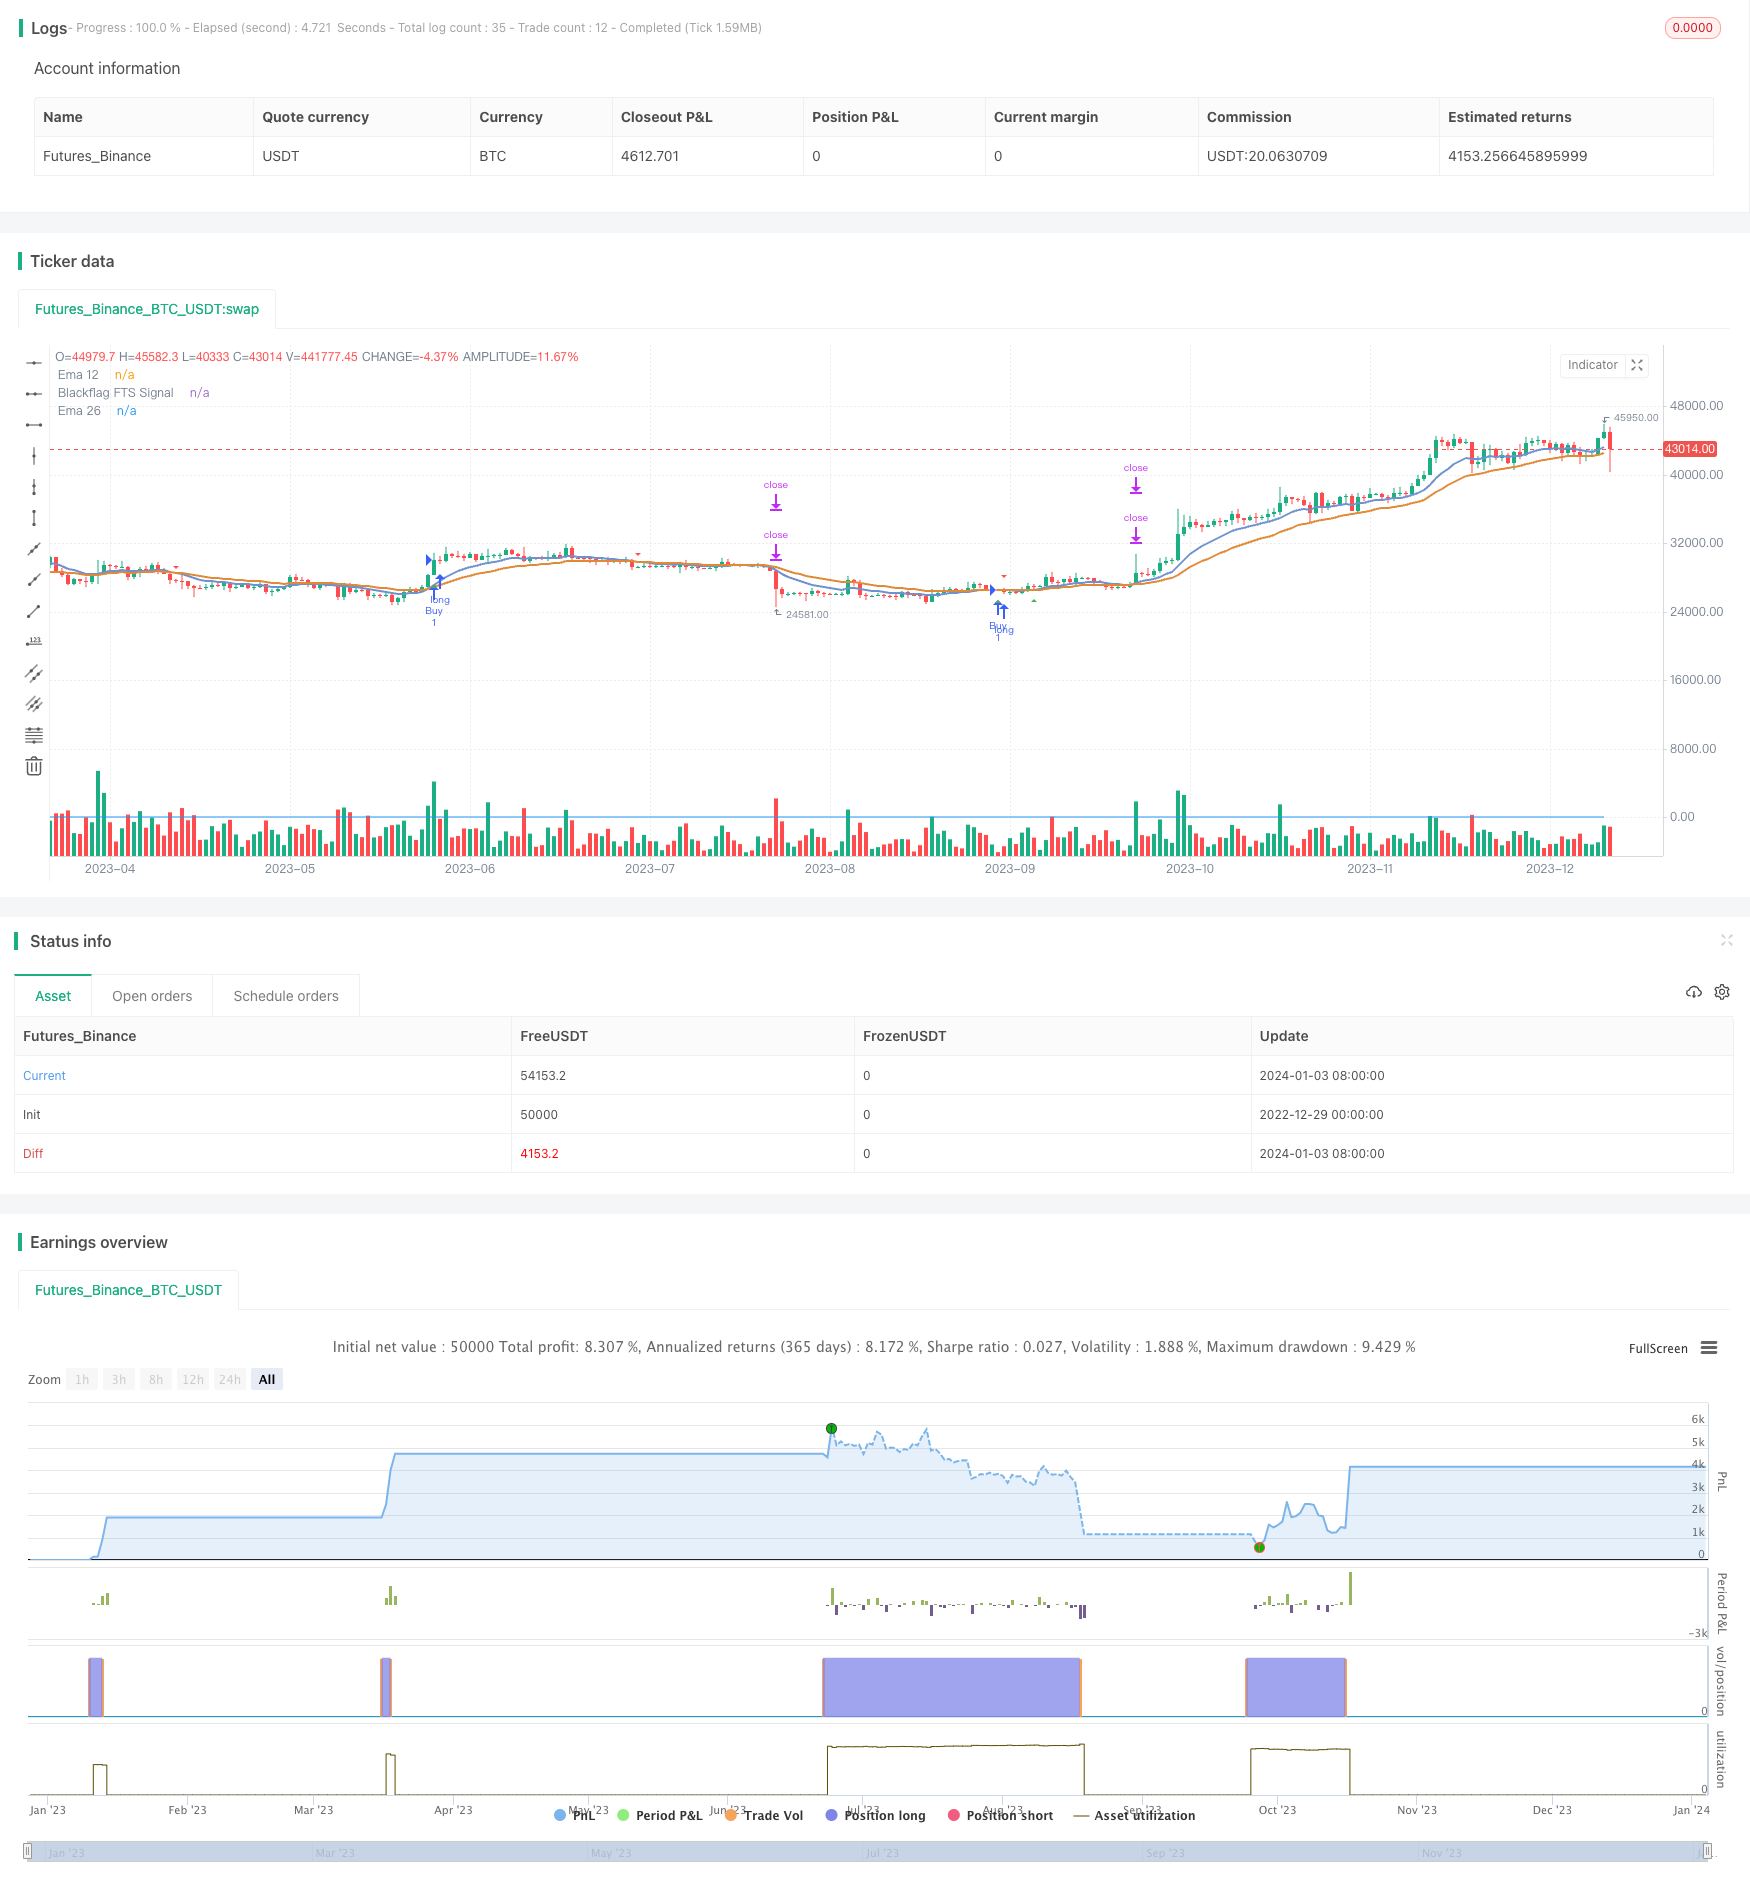Click the Ema 26 indicator label
The image size is (1750, 1890).
(79, 411)
